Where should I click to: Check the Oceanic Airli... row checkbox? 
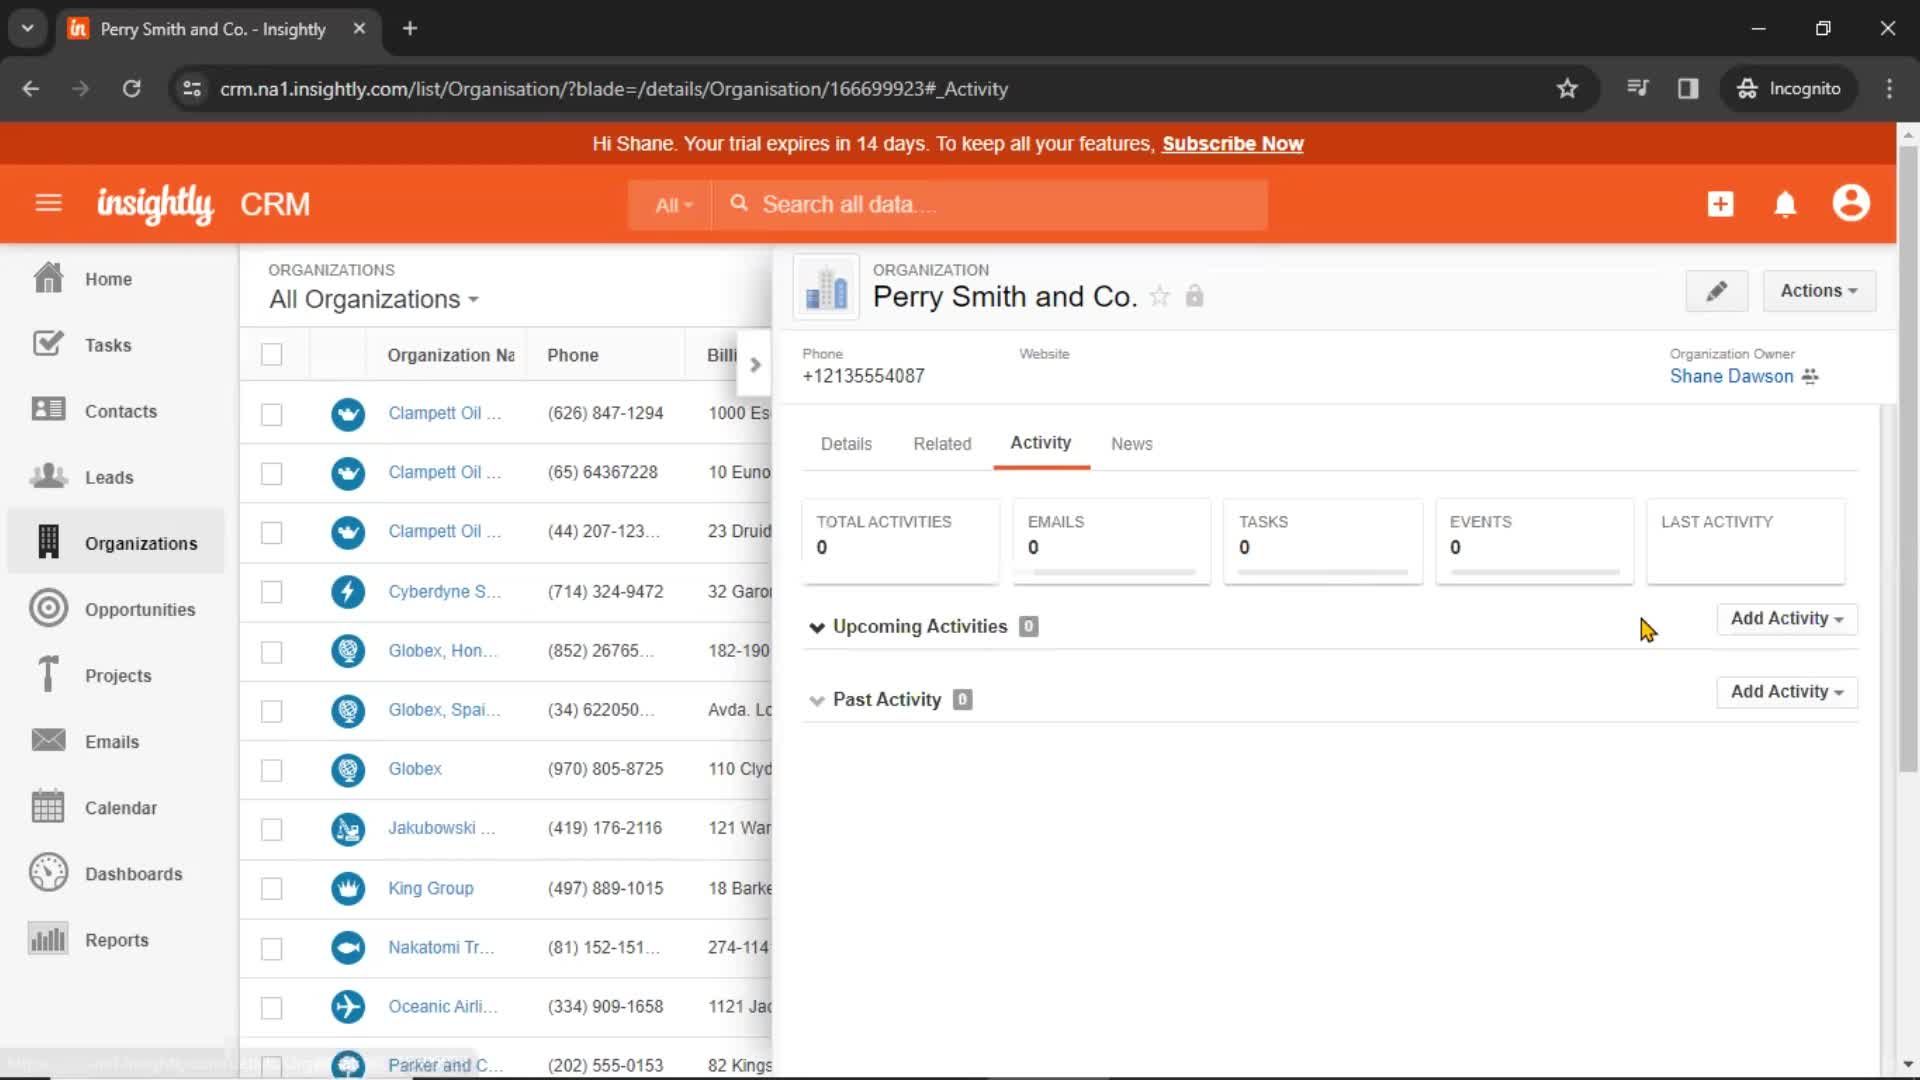click(x=272, y=1007)
